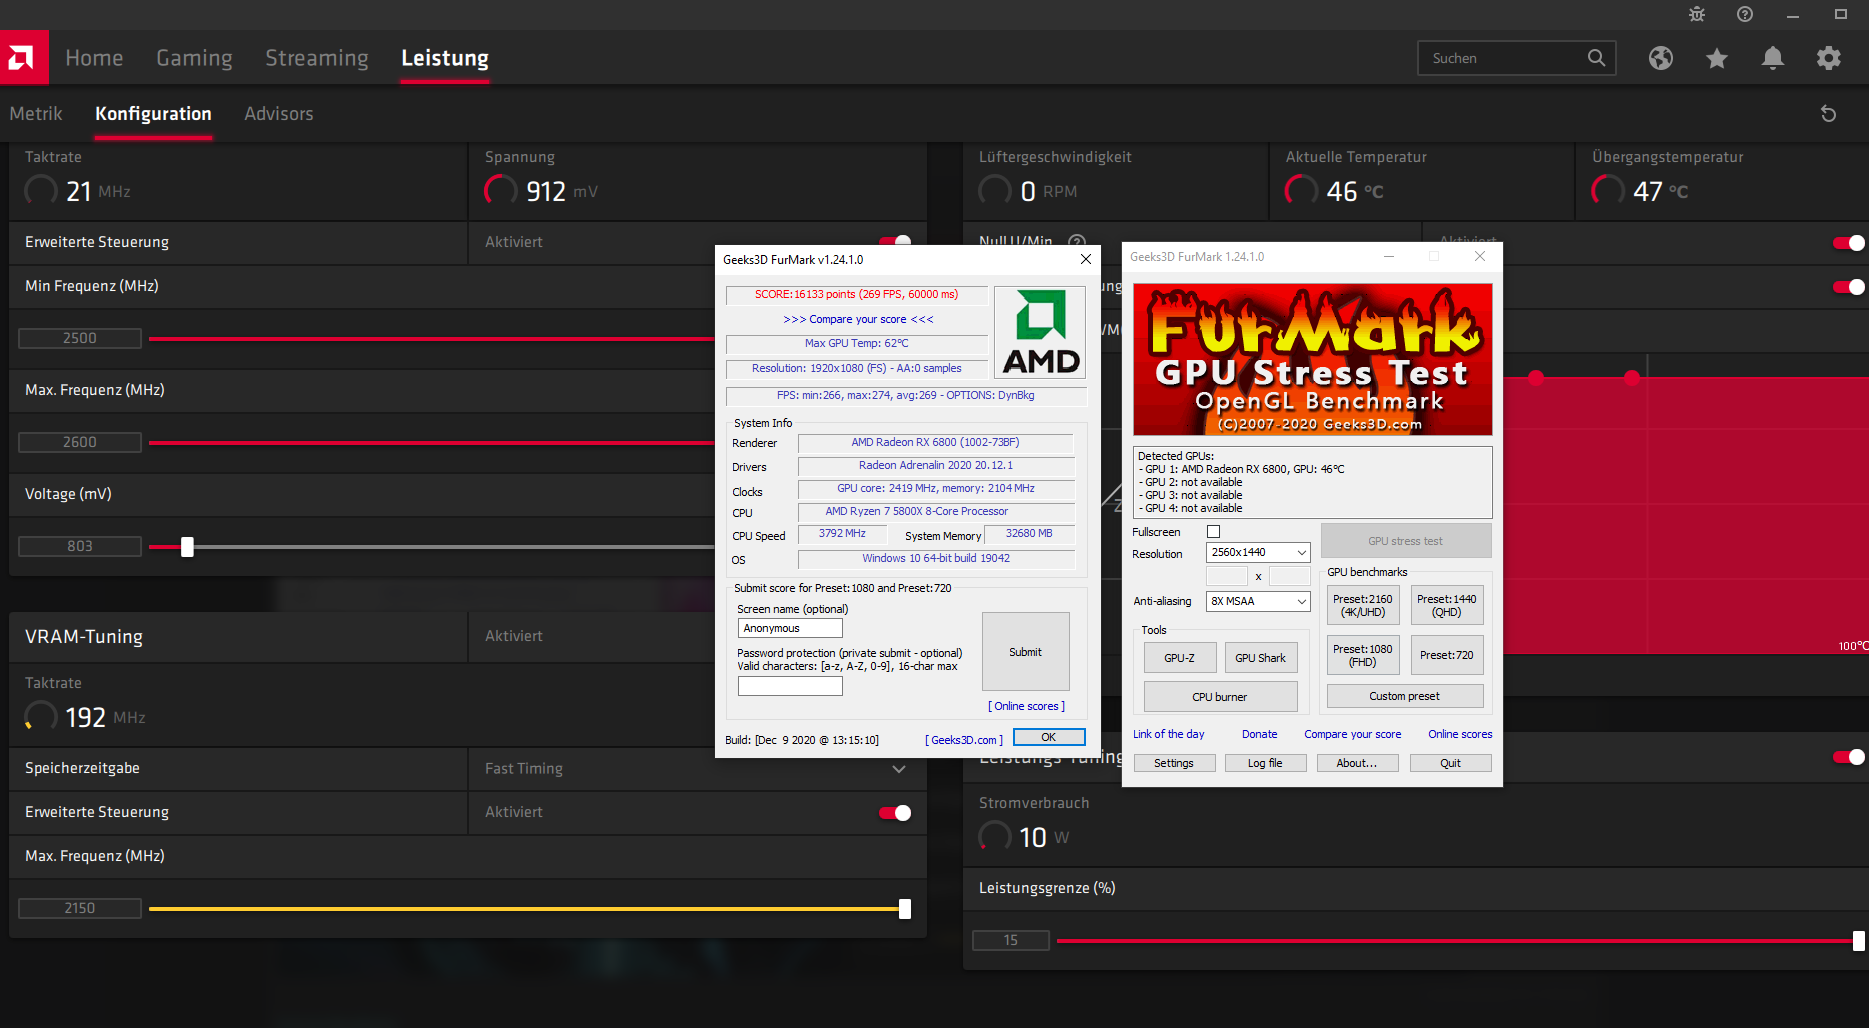Click VRAM Max. Frequenz slider handle

click(x=905, y=909)
